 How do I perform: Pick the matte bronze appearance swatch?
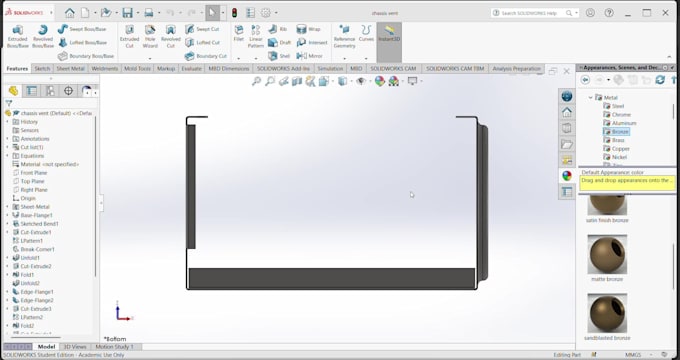pyautogui.click(x=607, y=255)
